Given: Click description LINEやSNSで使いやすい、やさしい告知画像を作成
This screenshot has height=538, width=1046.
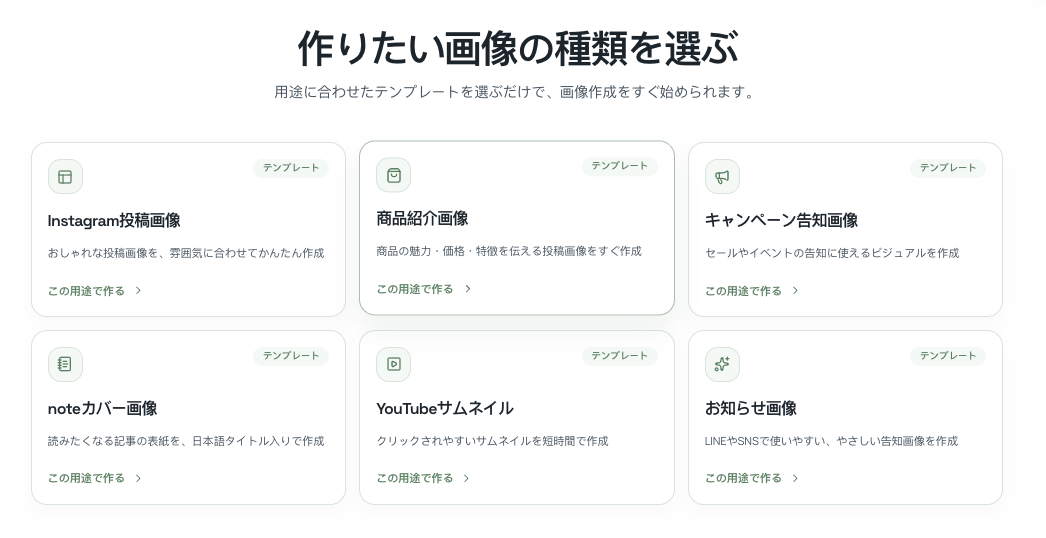Looking at the screenshot, I should [831, 441].
